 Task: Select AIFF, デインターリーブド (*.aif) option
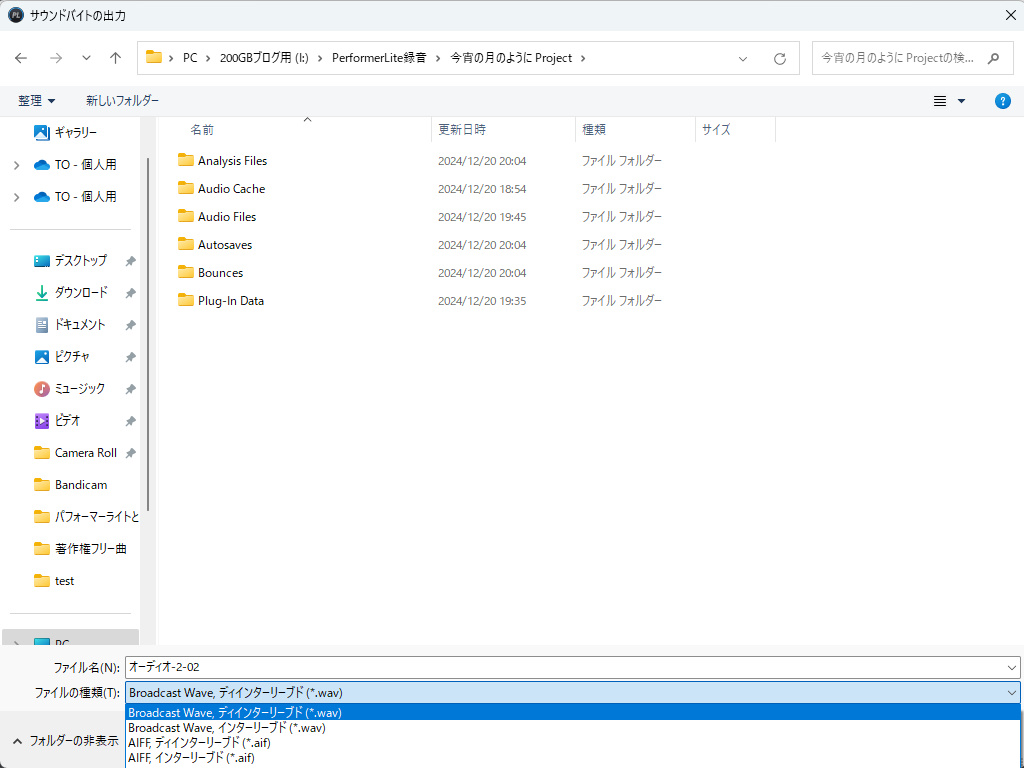[199, 743]
